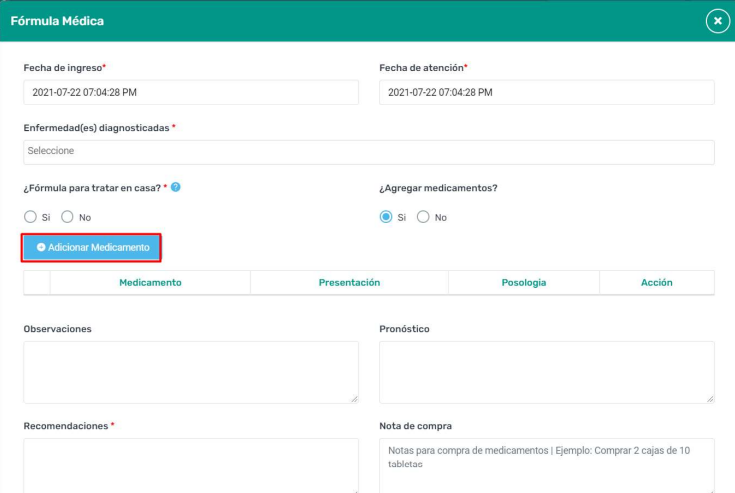The image size is (735, 493).
Task: Open Enfermedad(es) diagnosticadas select field
Action: coord(369,152)
